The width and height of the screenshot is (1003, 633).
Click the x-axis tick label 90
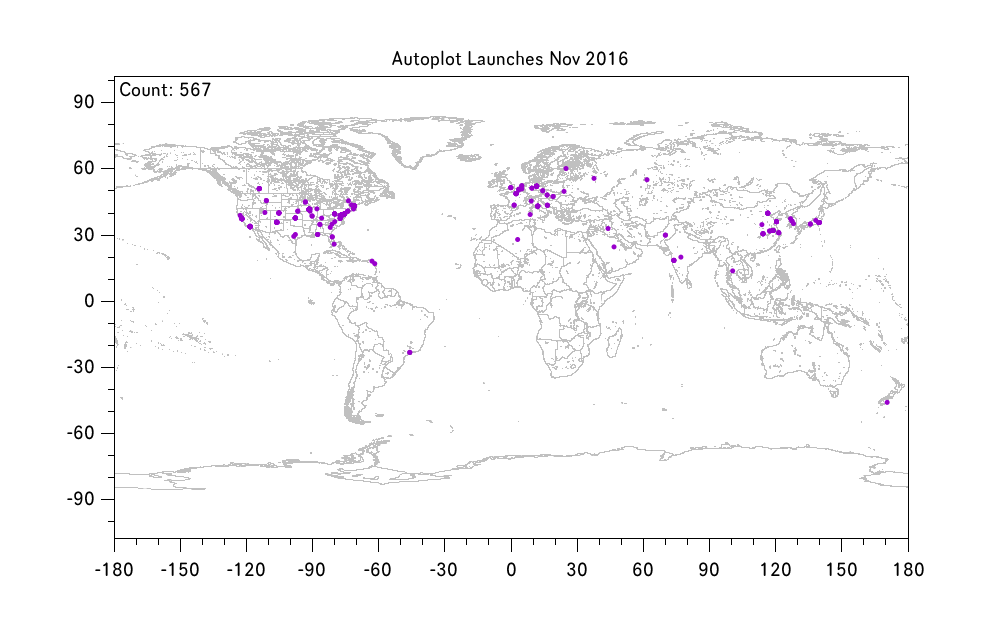(709, 570)
